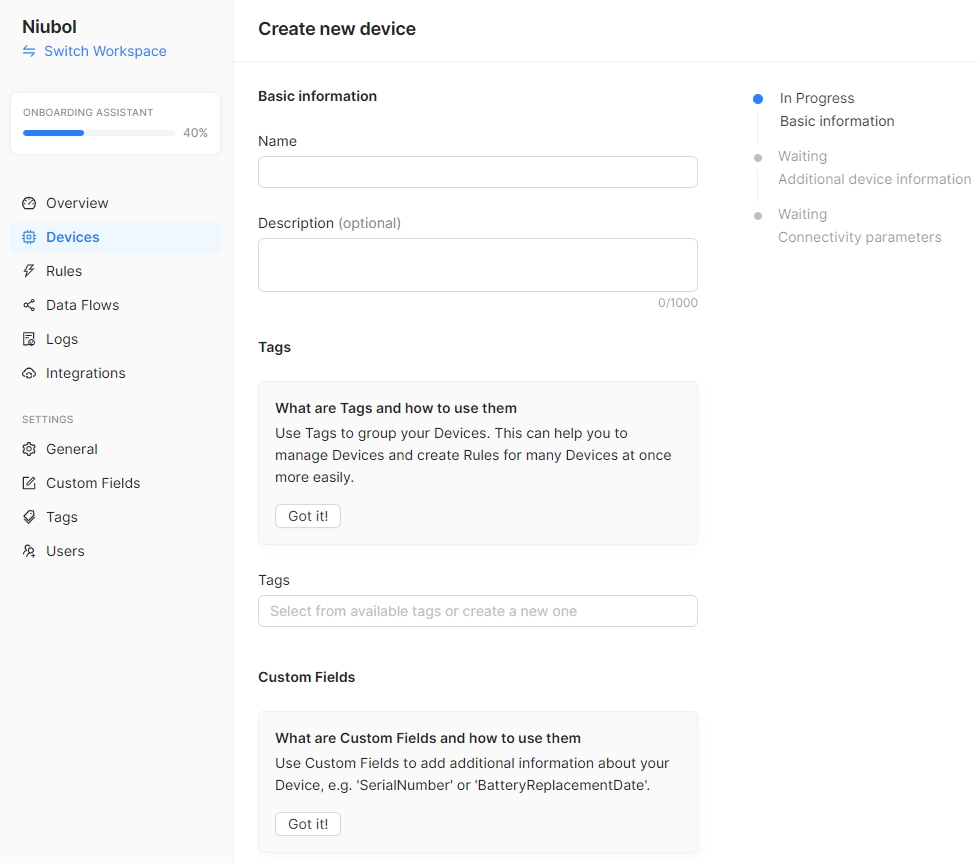Click the General settings gear icon
The width and height of the screenshot is (977, 863).
tap(29, 449)
